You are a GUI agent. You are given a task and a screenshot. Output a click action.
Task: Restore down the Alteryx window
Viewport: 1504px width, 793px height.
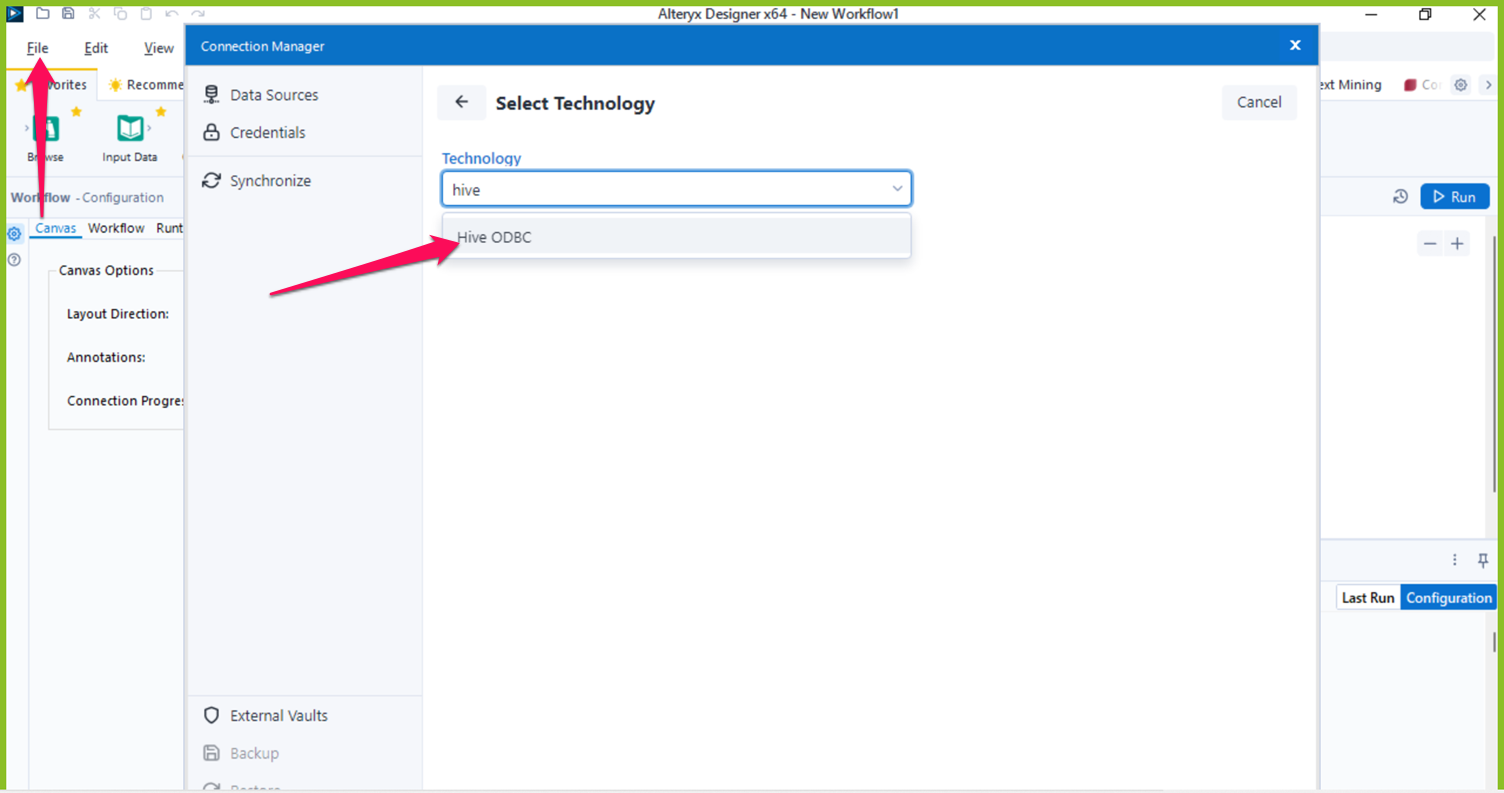coord(1425,14)
